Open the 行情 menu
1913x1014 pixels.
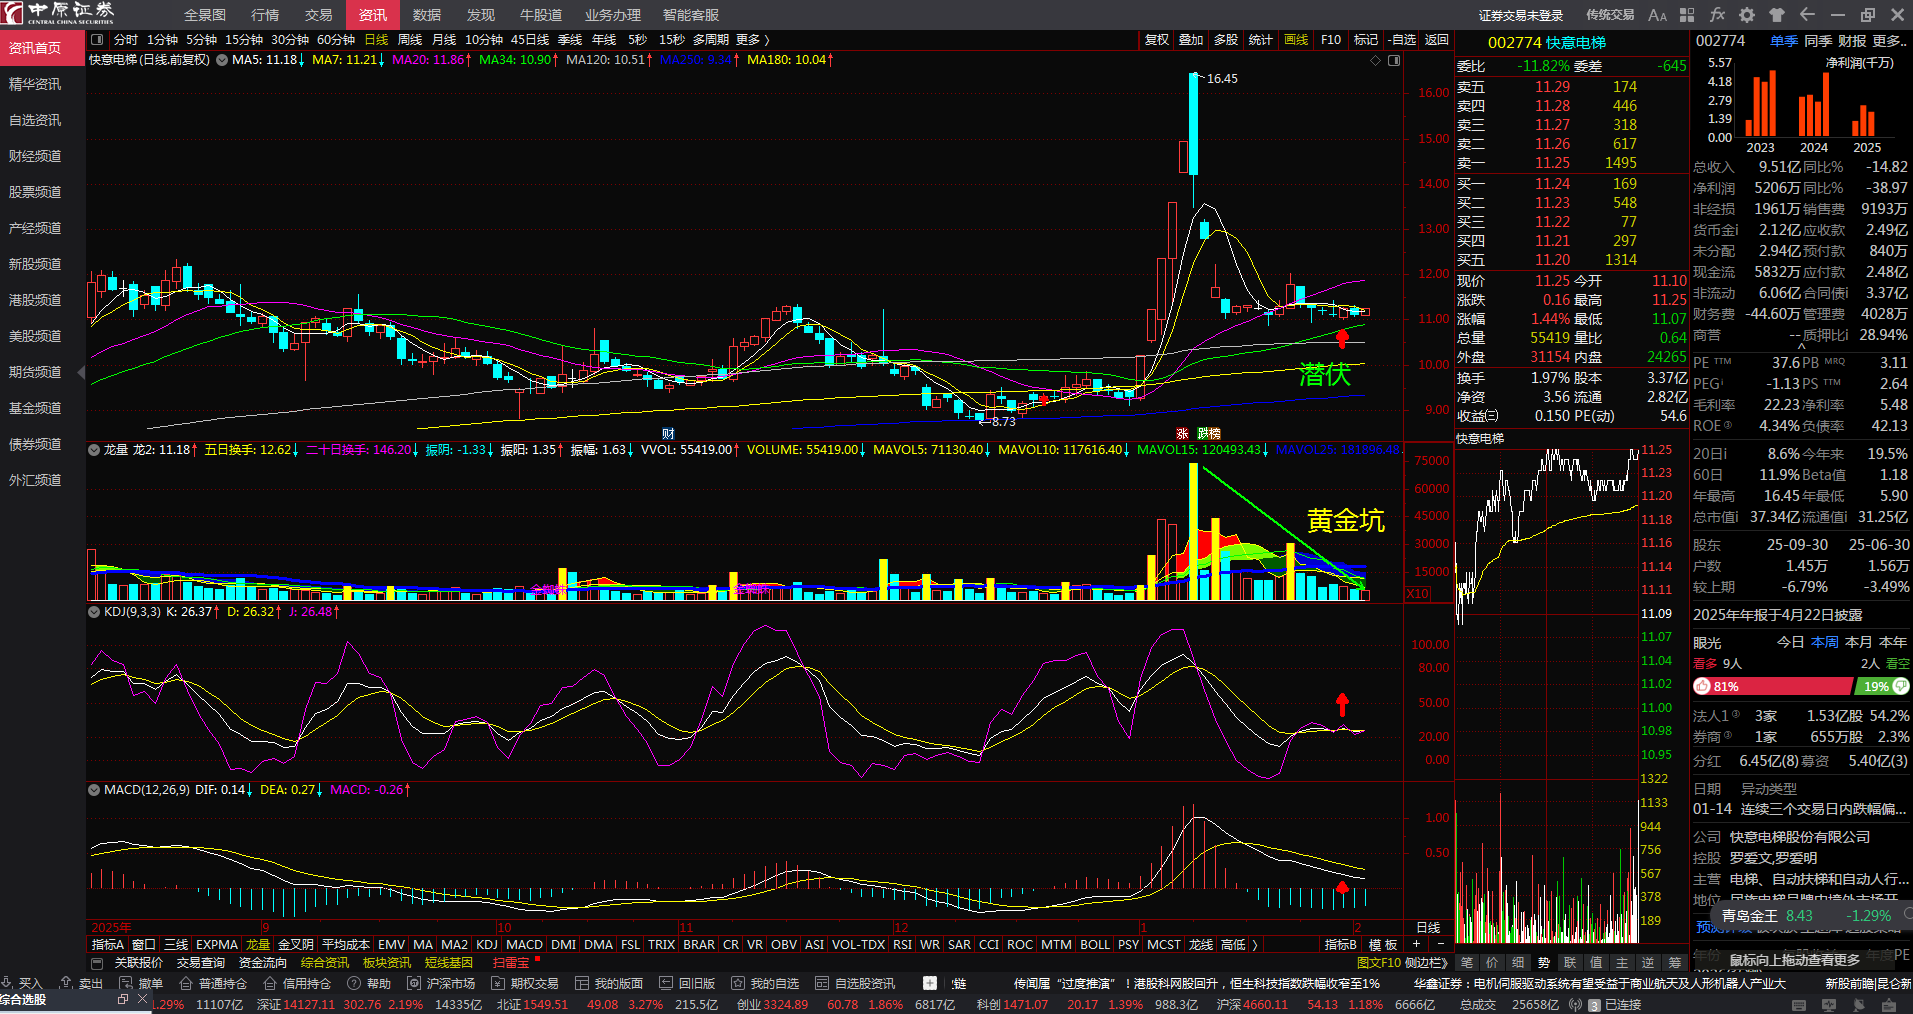coord(265,15)
